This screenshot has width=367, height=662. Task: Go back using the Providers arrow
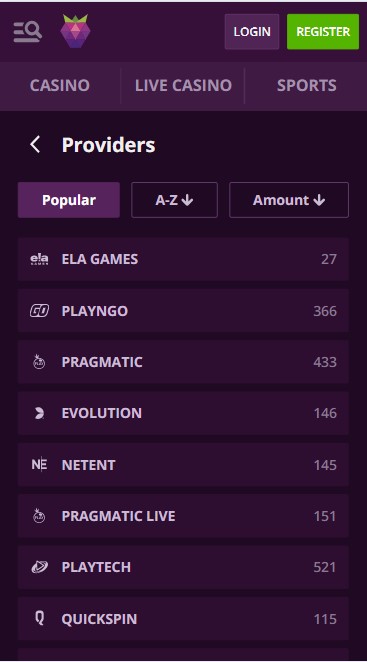click(x=35, y=145)
